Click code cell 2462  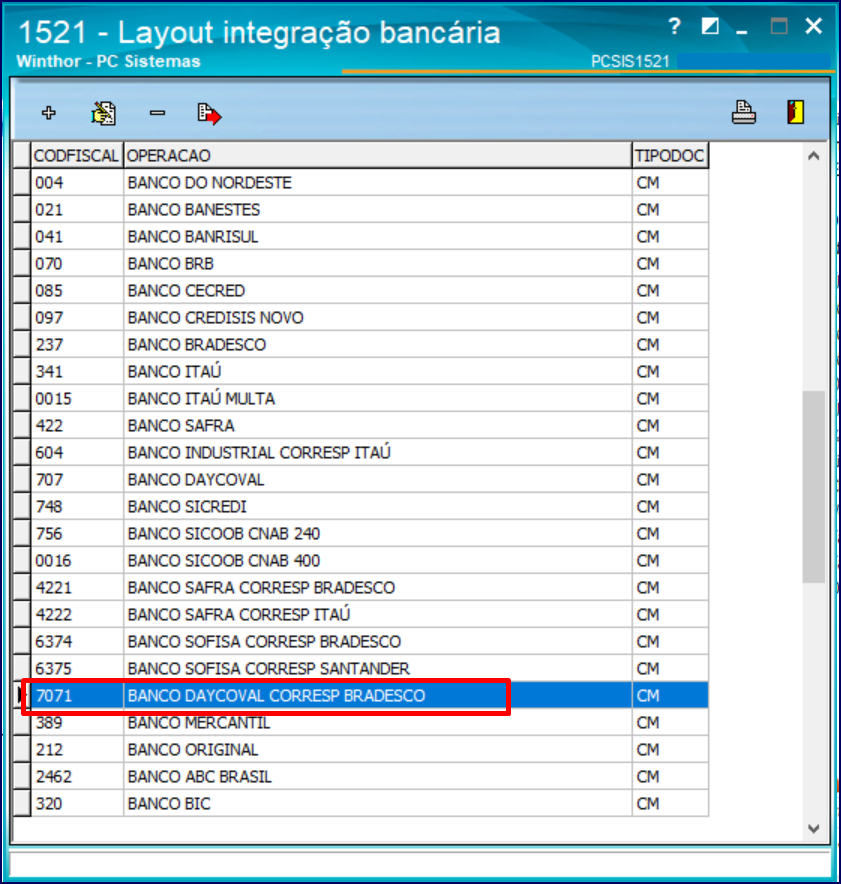coord(77,777)
